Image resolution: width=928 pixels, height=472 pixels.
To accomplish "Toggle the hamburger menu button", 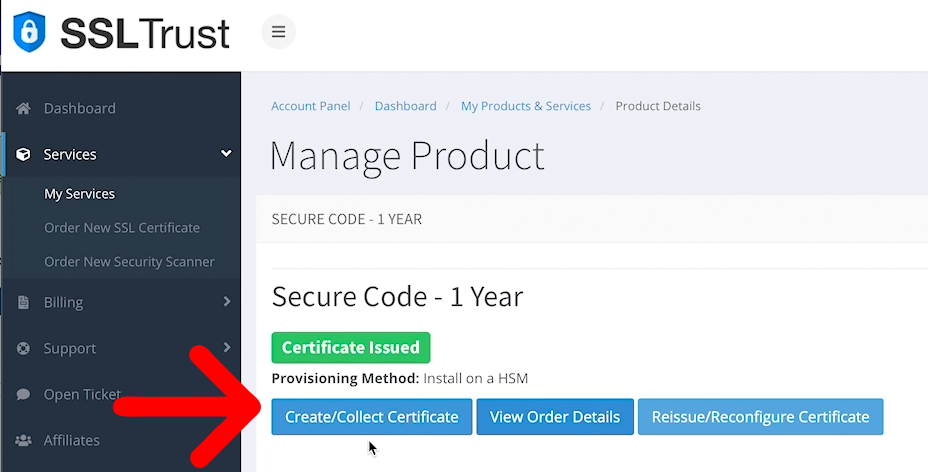I will 279,32.
